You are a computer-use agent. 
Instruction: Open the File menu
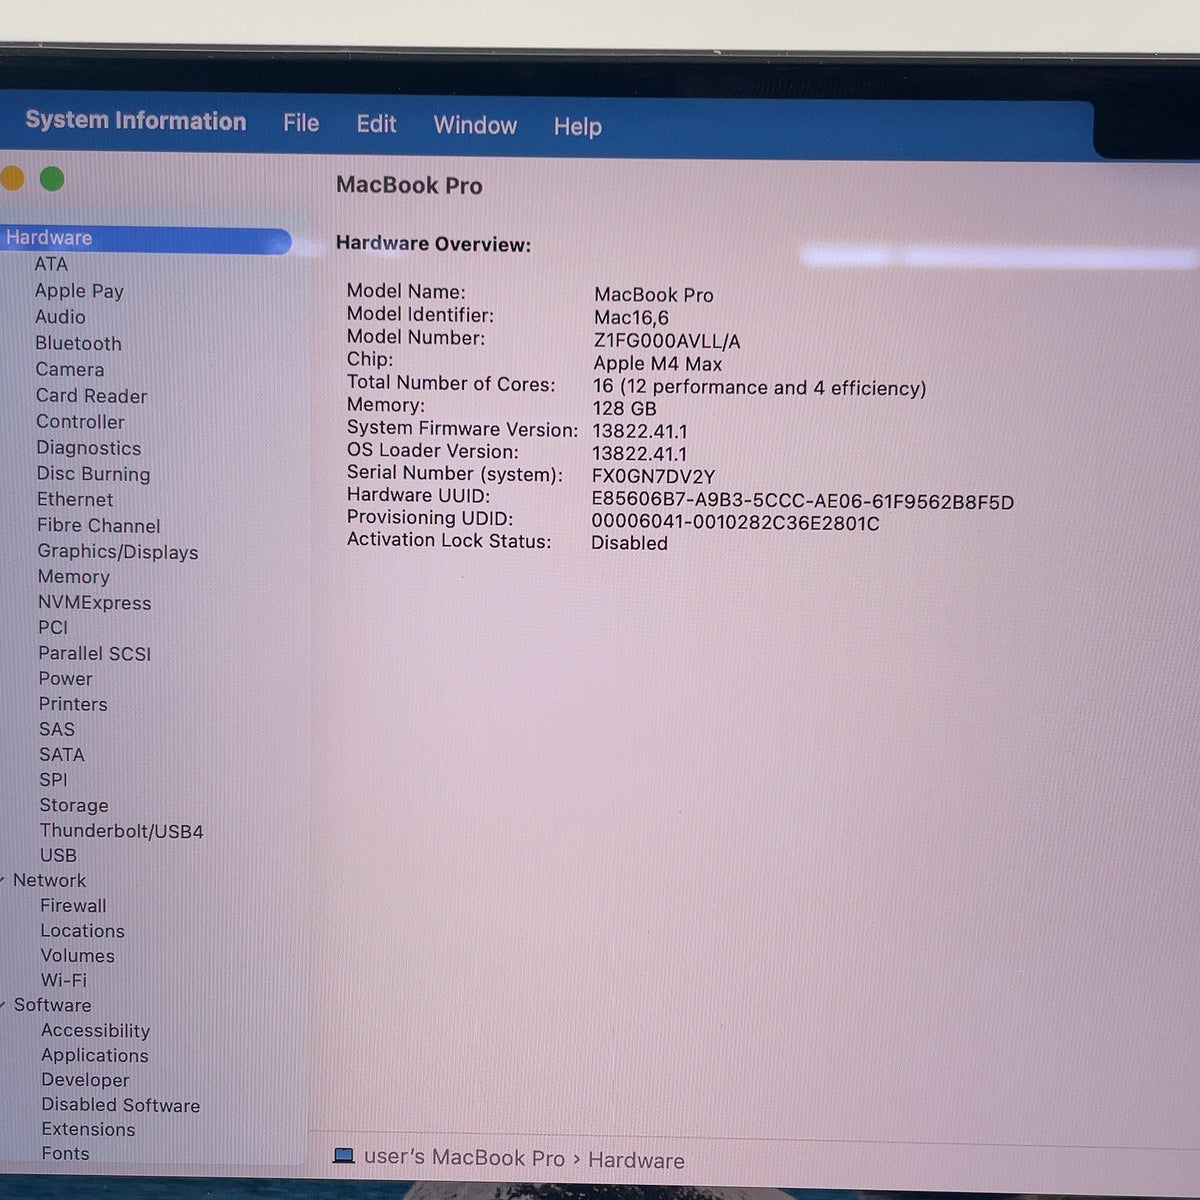(x=301, y=123)
